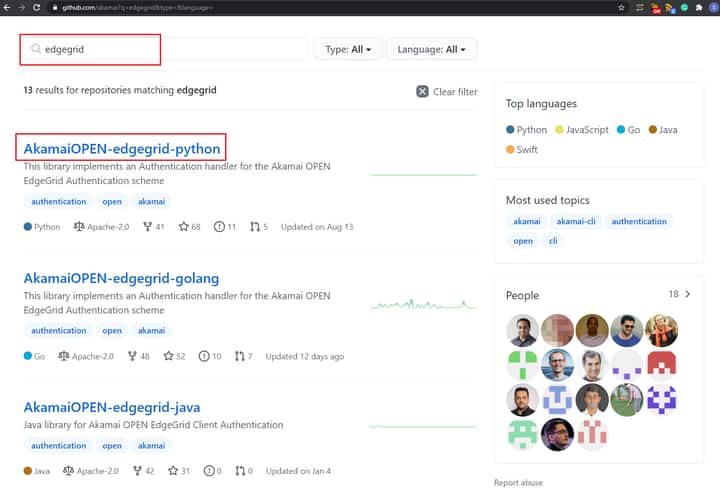Click the browser reload icon

[x=37, y=7]
